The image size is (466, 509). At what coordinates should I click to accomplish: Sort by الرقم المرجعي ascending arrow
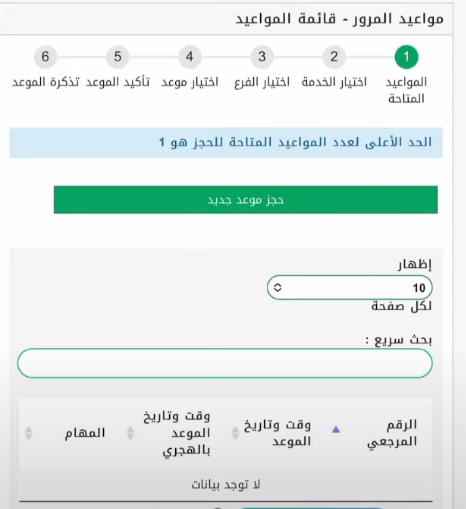tap(336, 429)
